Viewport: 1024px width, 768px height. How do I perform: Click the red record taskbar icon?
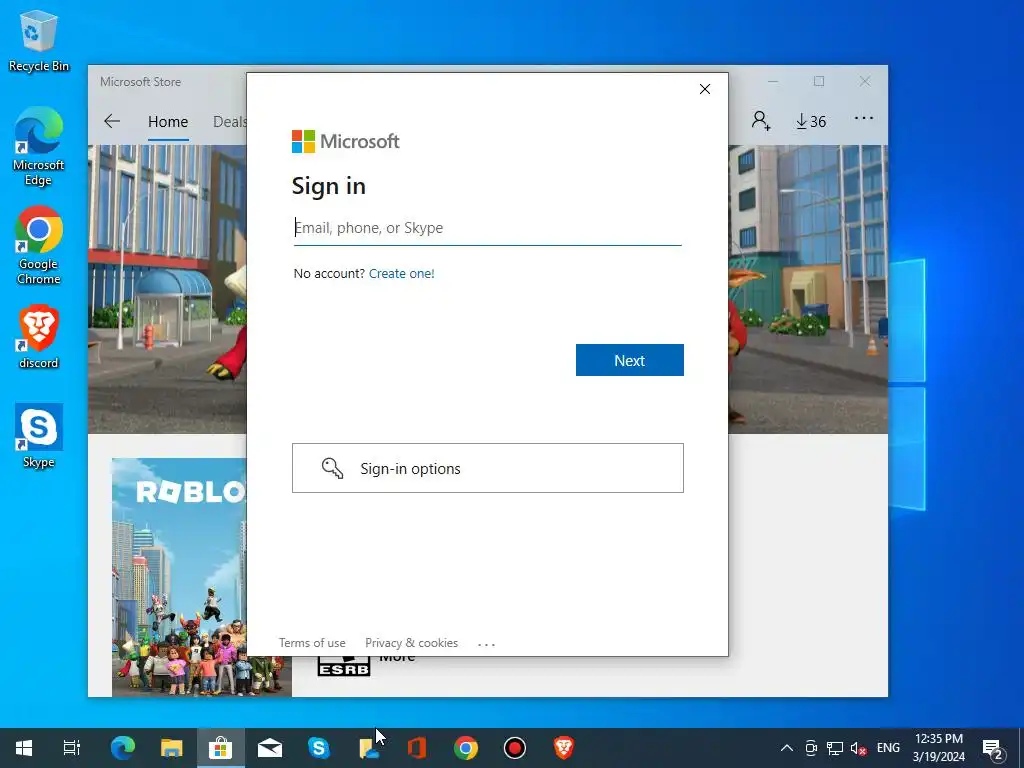coord(515,748)
